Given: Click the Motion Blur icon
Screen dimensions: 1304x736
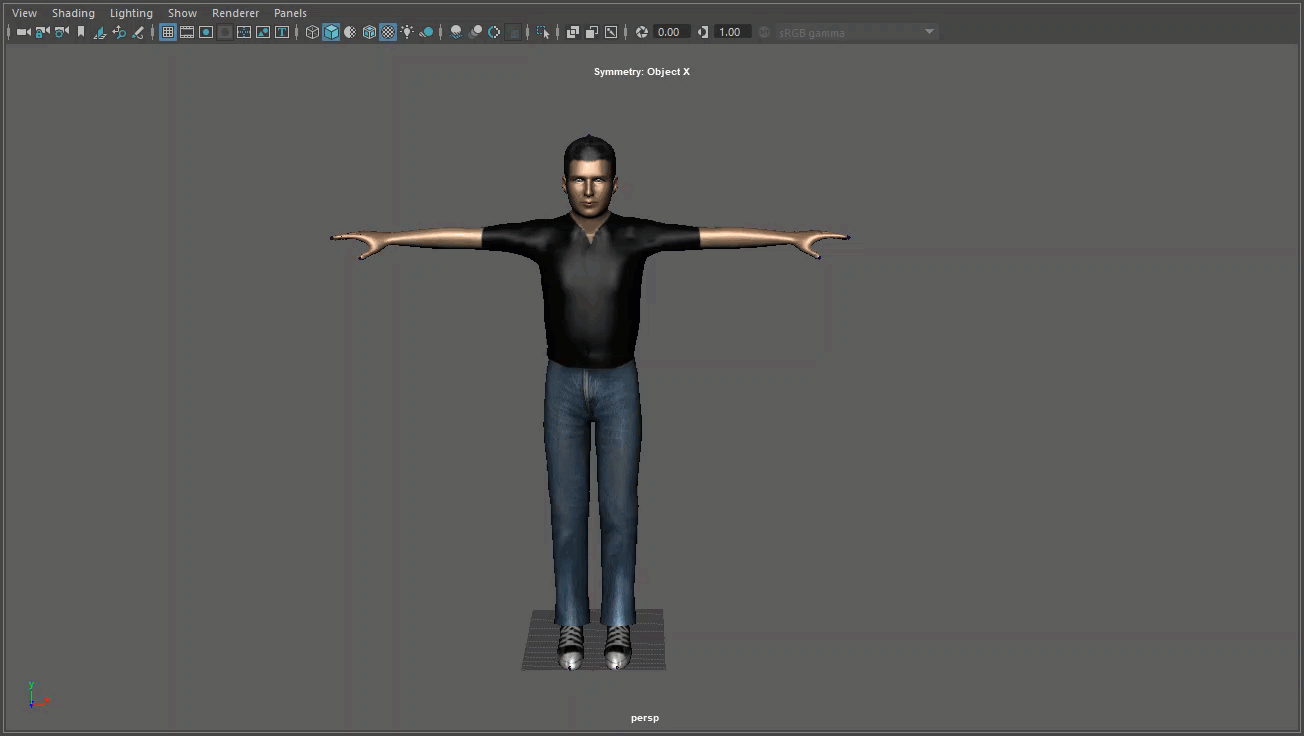Looking at the screenshot, I should (x=475, y=32).
